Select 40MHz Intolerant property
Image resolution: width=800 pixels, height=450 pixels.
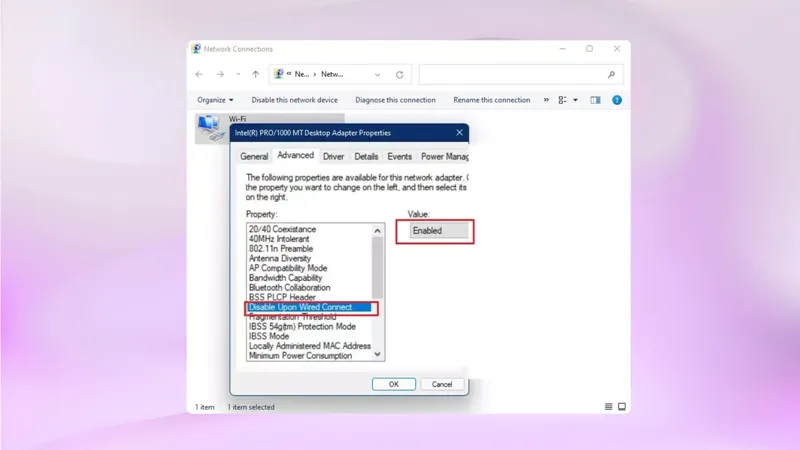click(279, 239)
